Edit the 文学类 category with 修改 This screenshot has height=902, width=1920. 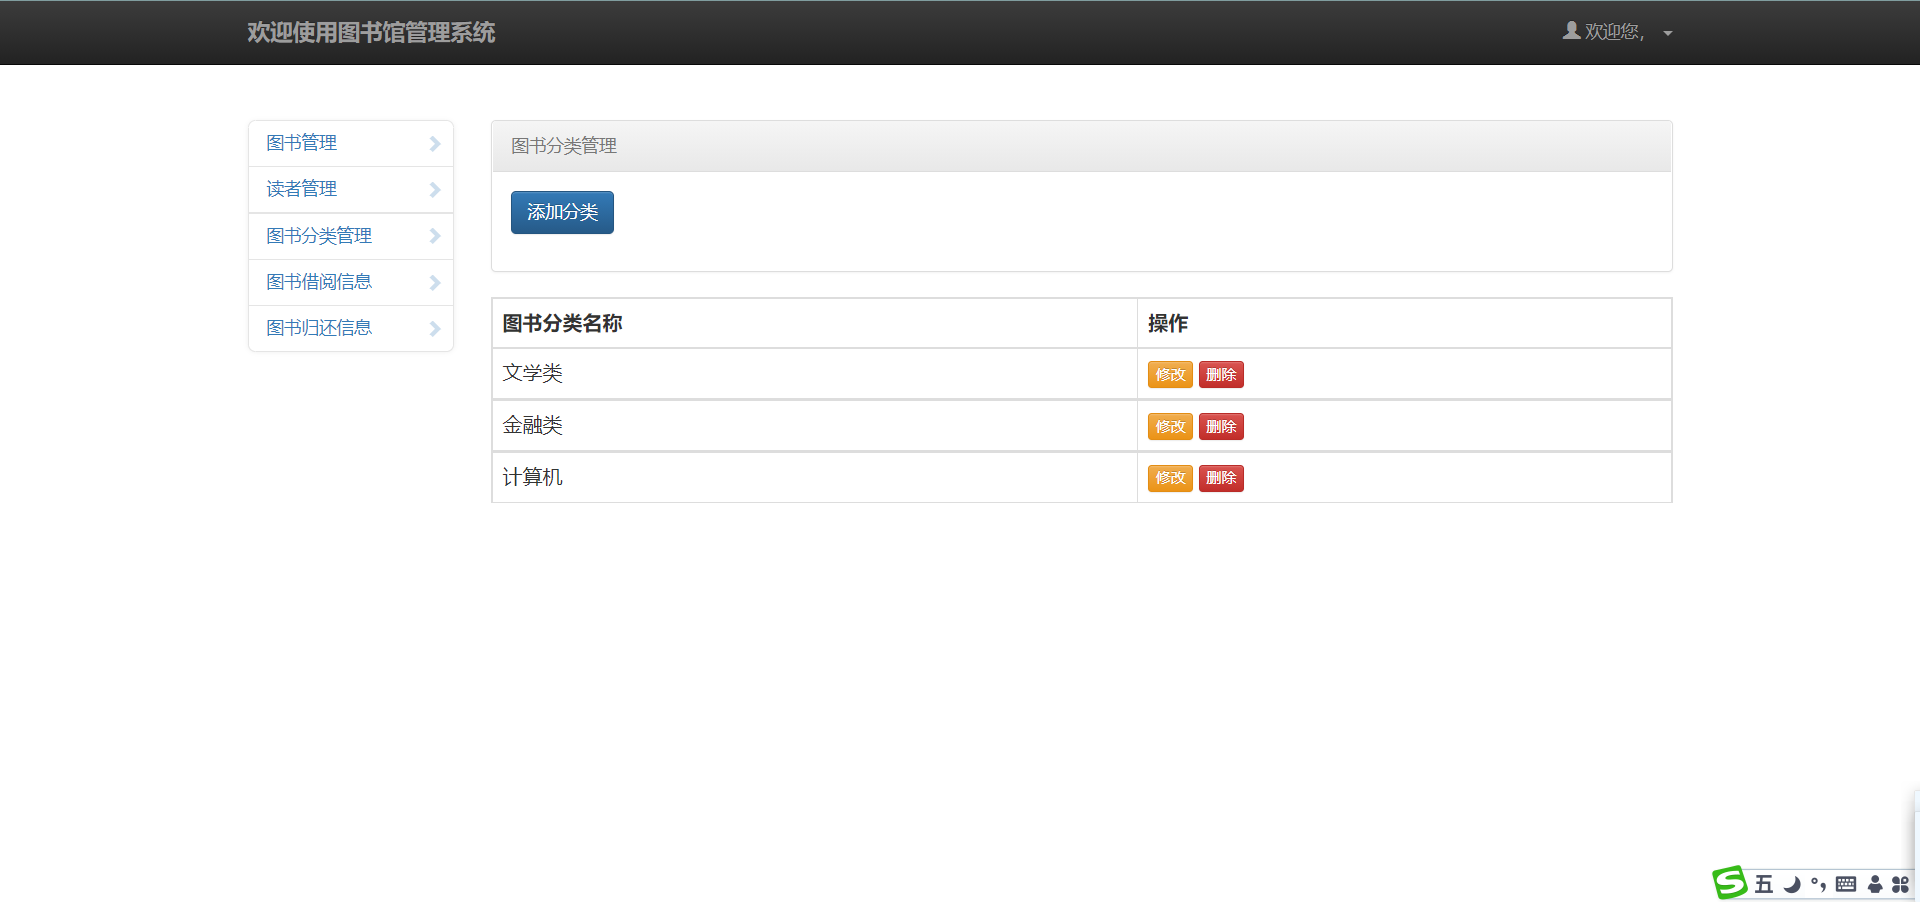1170,375
